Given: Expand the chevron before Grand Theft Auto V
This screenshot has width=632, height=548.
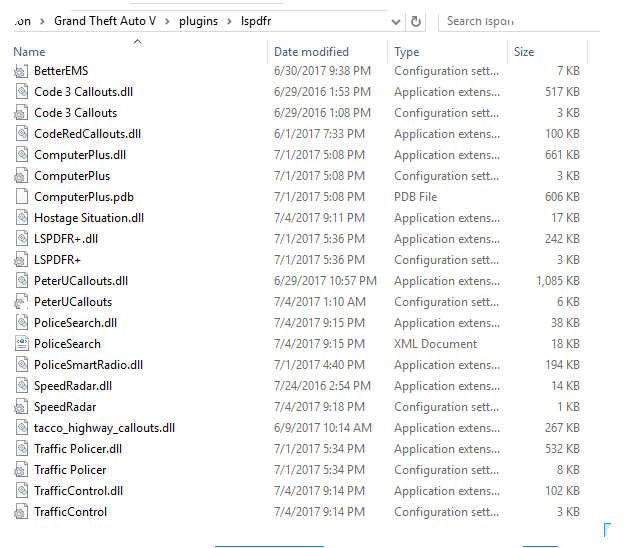Looking at the screenshot, I should pos(42,21).
